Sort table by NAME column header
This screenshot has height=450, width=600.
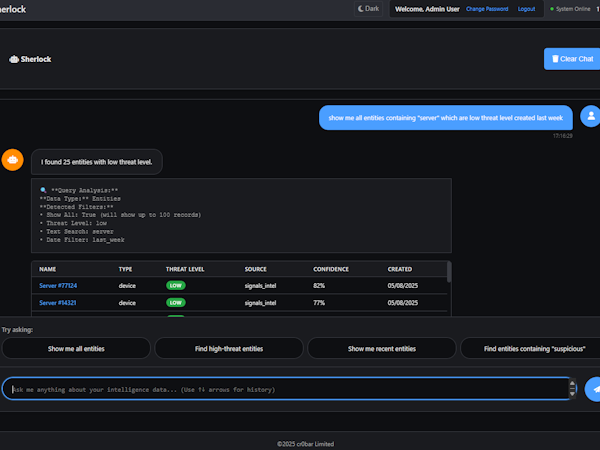47,269
